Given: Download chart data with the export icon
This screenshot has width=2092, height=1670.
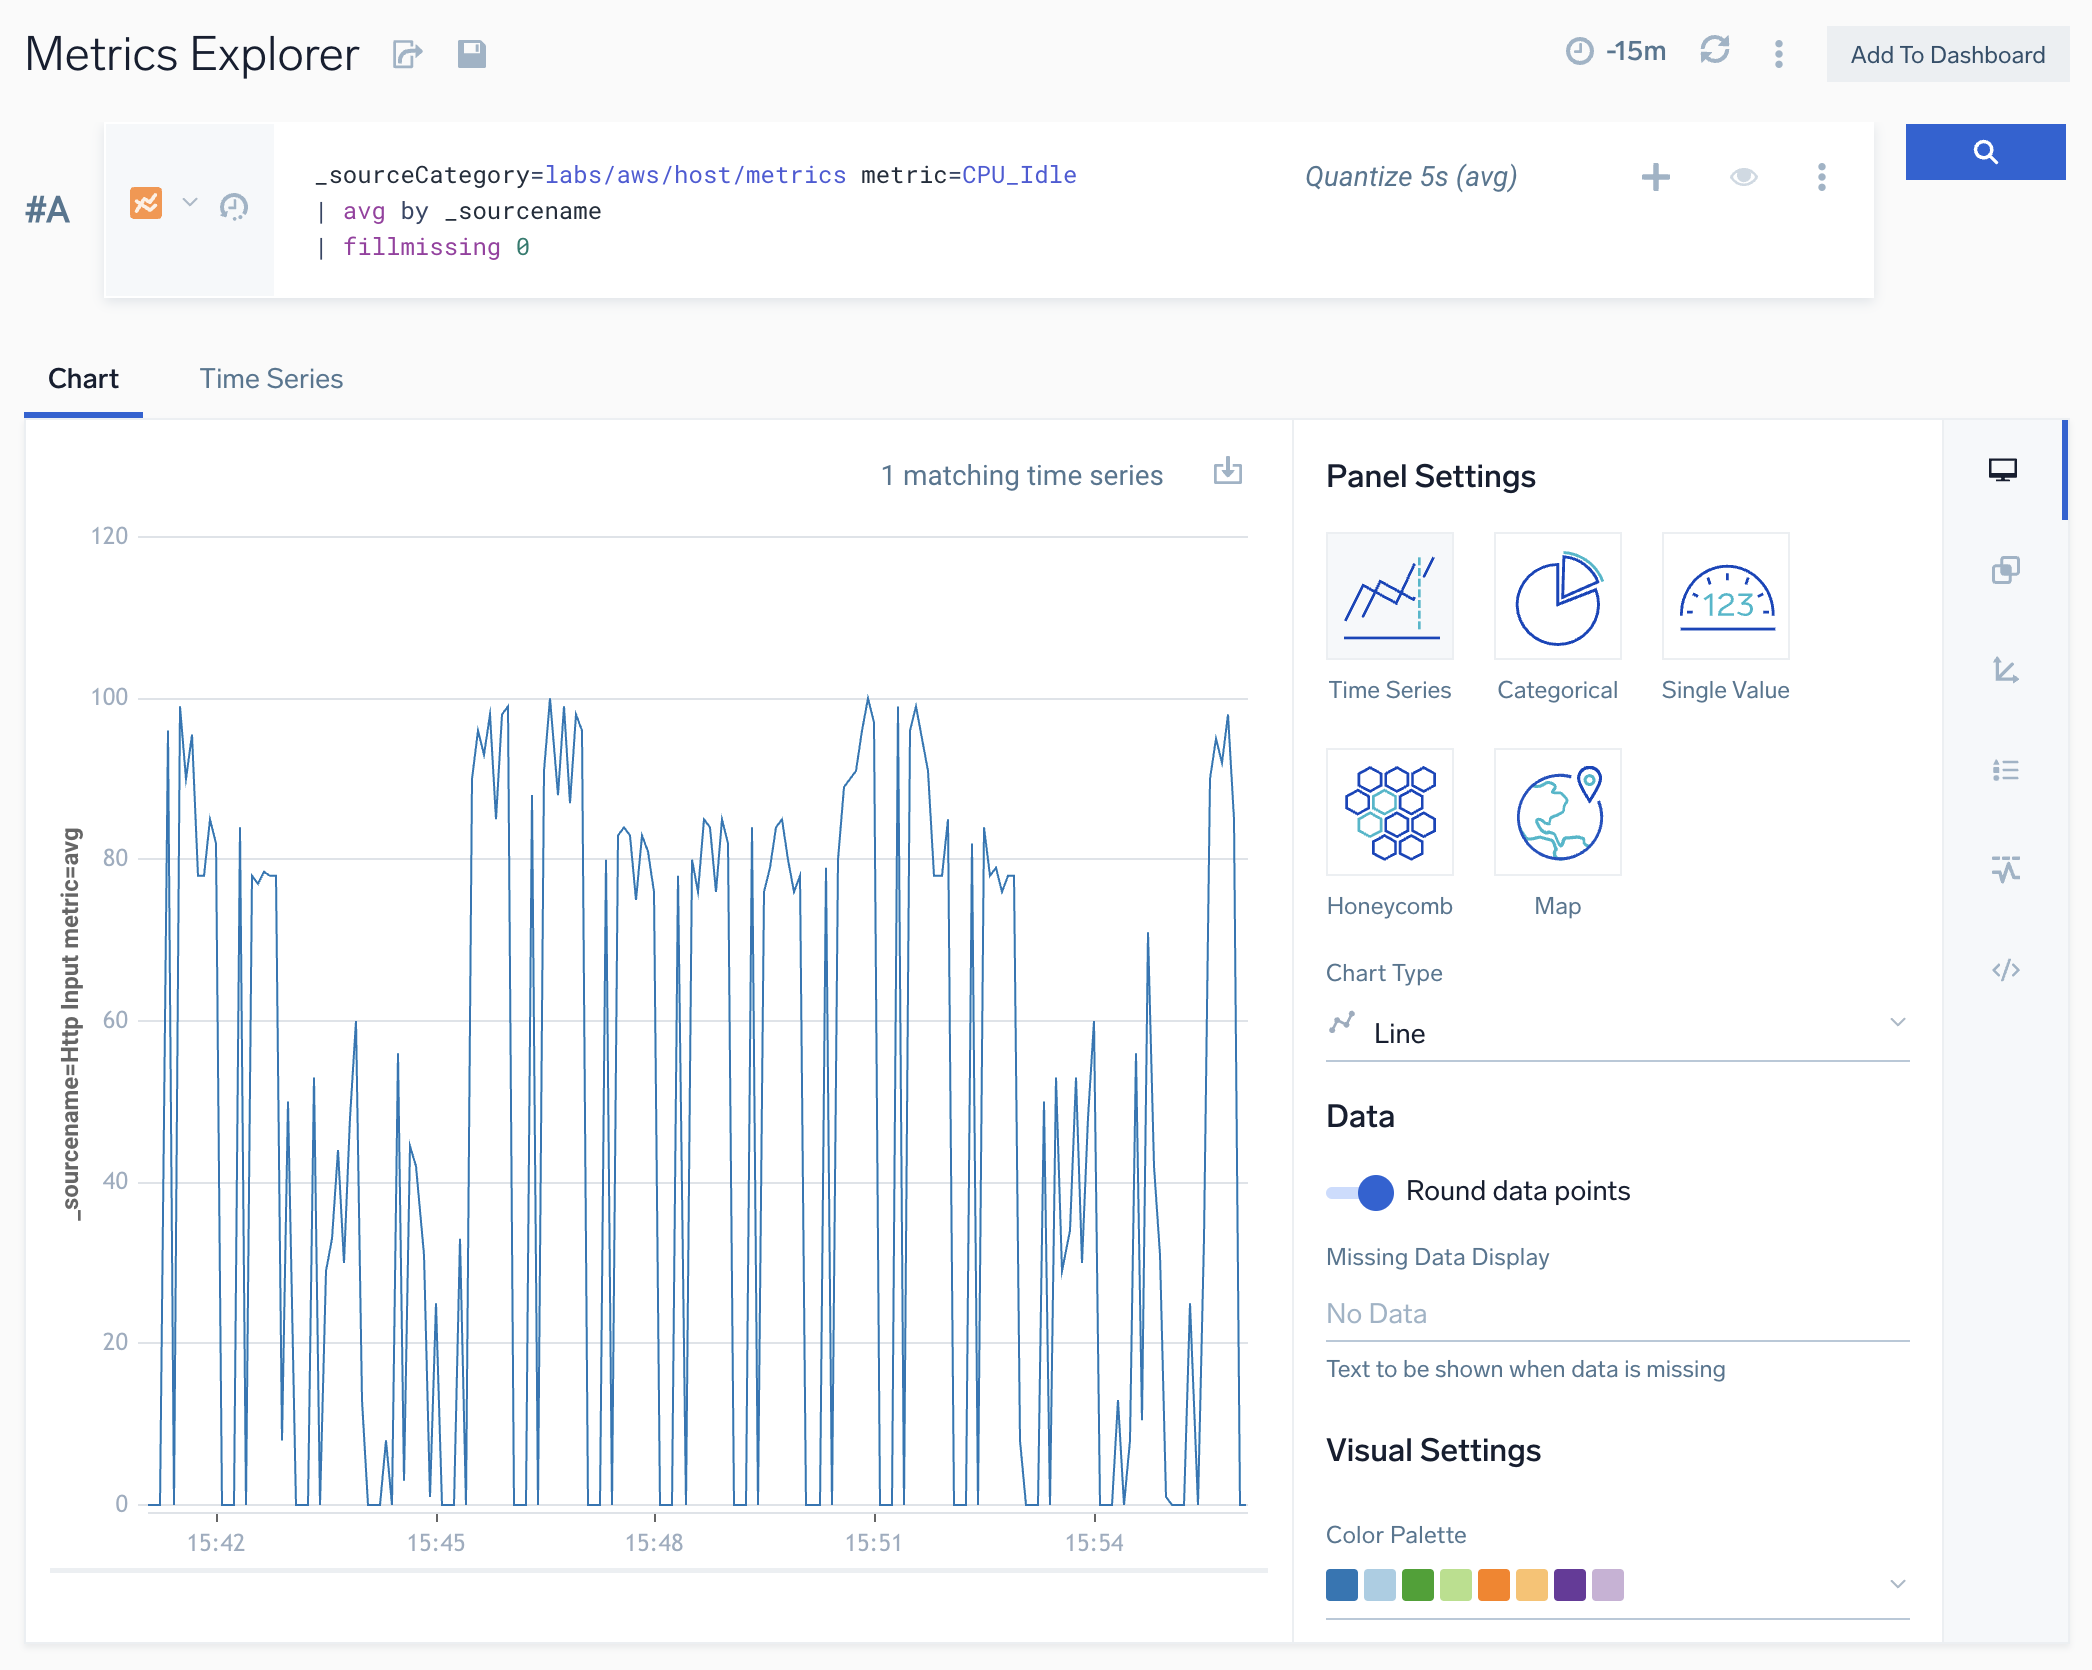Looking at the screenshot, I should pos(1227,472).
